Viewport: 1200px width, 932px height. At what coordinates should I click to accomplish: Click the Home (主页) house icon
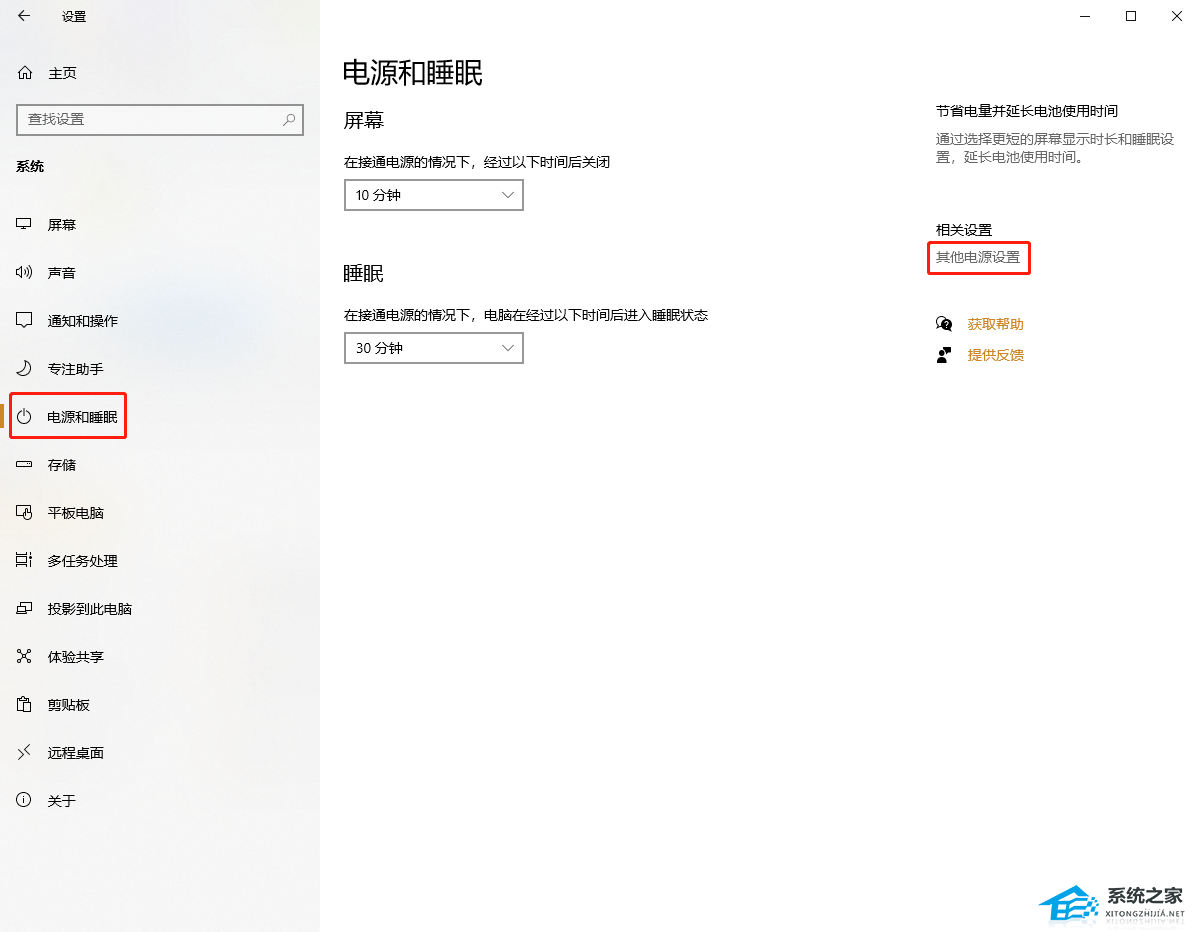[x=25, y=73]
